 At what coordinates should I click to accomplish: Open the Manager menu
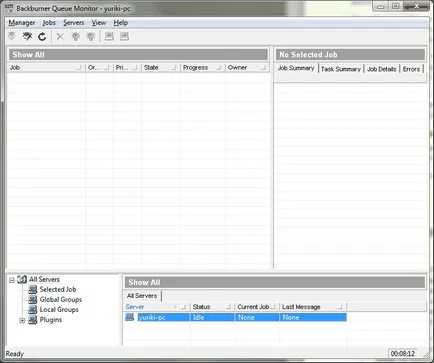[22, 23]
